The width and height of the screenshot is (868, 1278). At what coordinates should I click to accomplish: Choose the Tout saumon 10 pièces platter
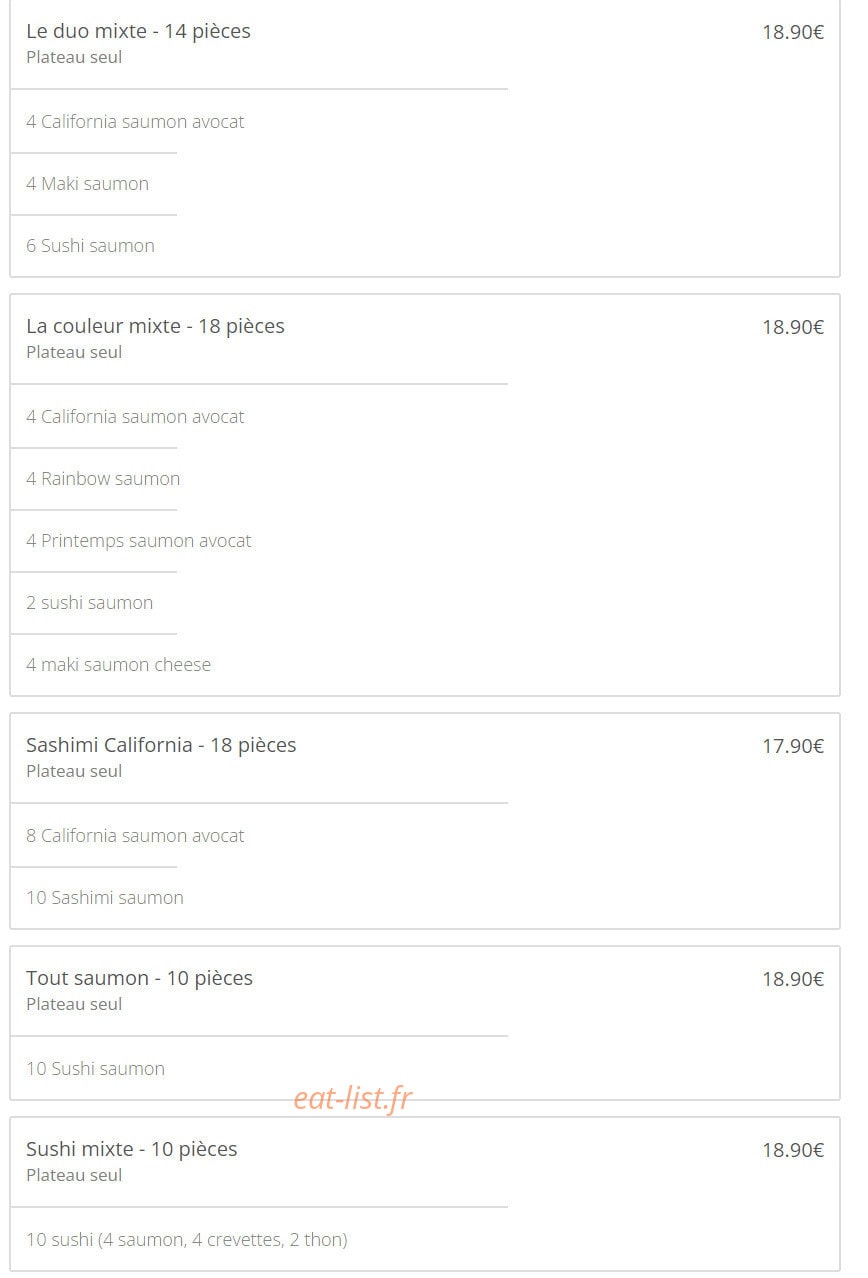coord(139,978)
